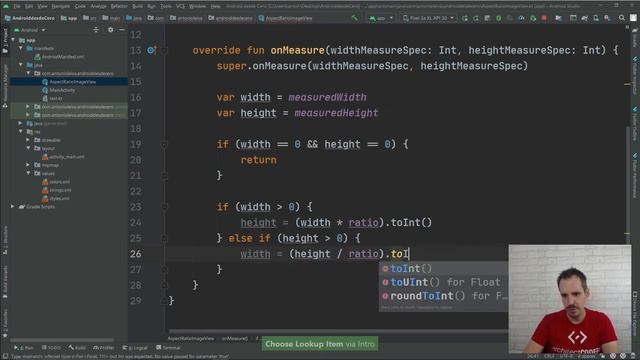
Task: Expand the drawable folder
Action: (28, 140)
